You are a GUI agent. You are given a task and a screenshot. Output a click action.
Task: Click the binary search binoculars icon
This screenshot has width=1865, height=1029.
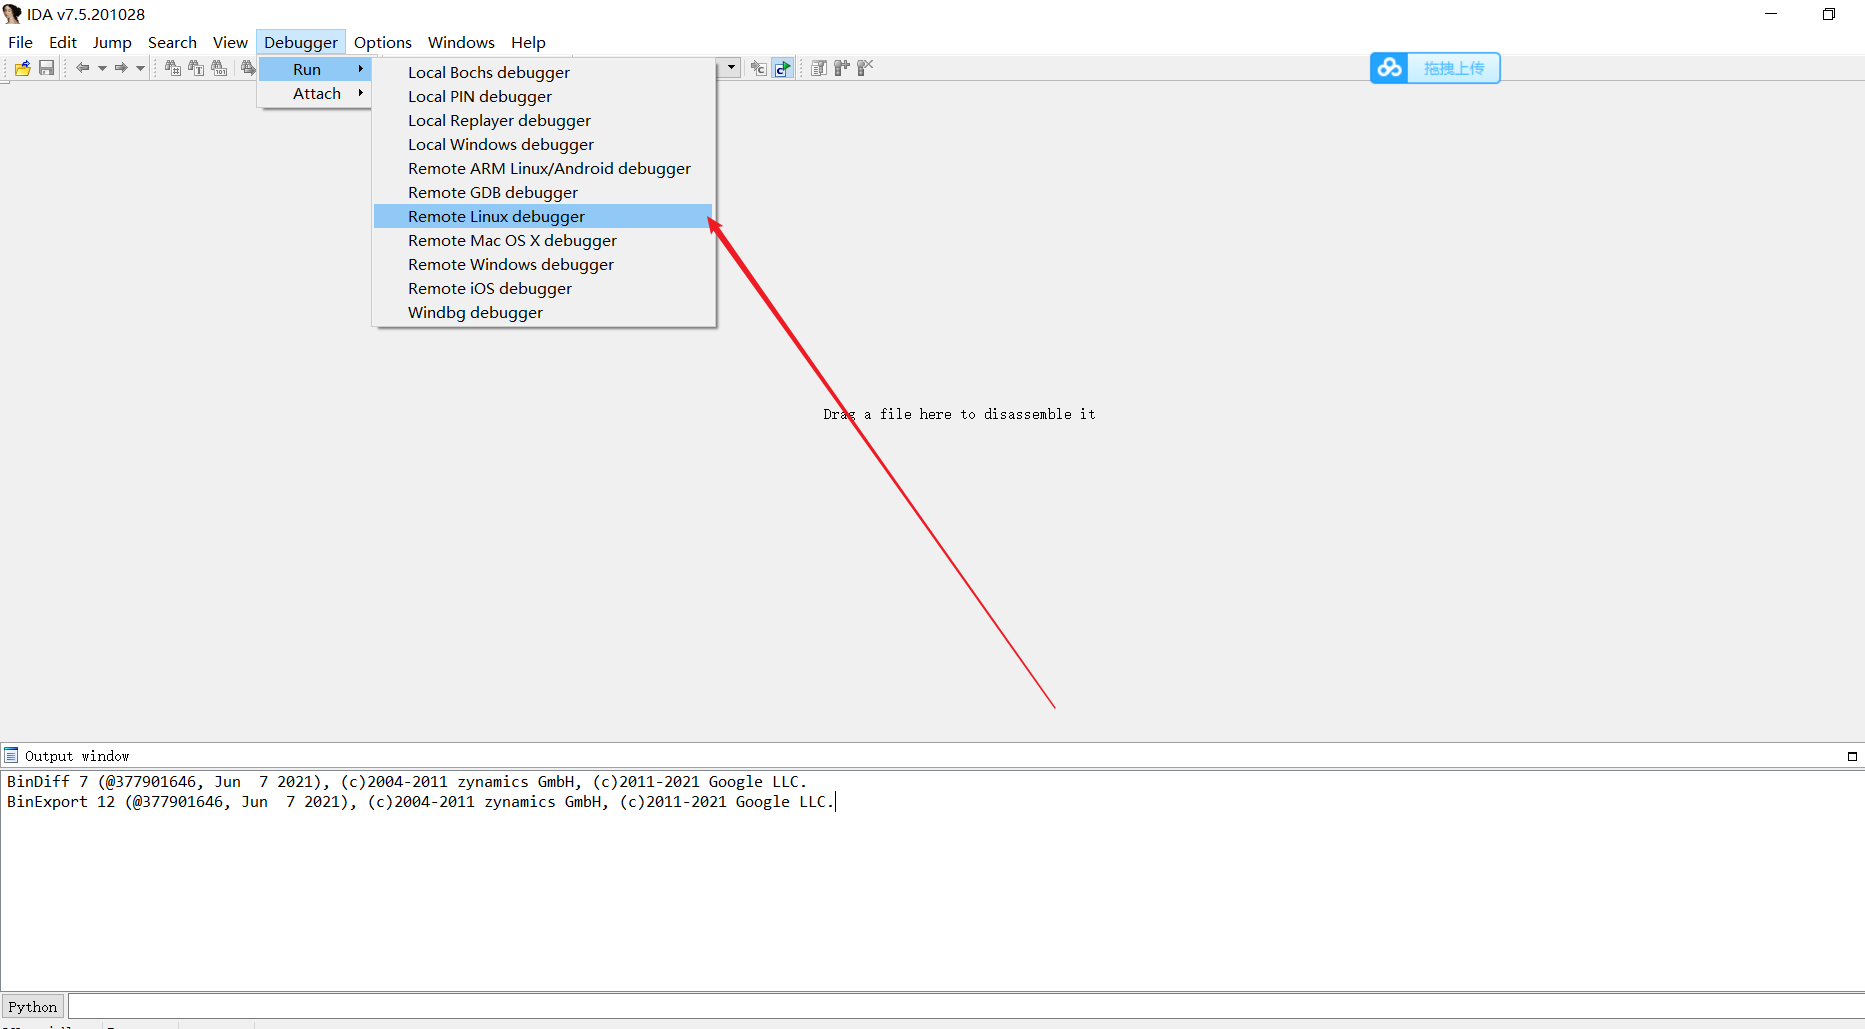point(219,68)
